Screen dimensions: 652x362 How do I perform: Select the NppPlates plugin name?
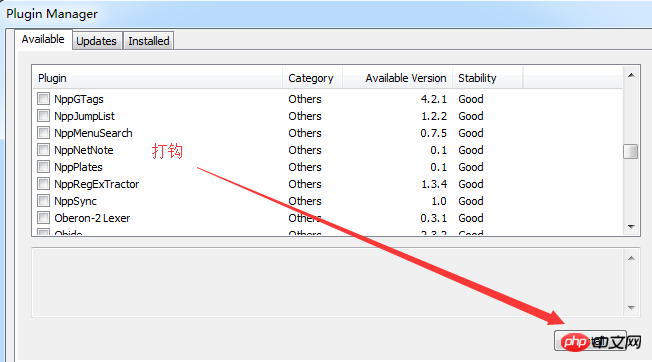[x=78, y=167]
